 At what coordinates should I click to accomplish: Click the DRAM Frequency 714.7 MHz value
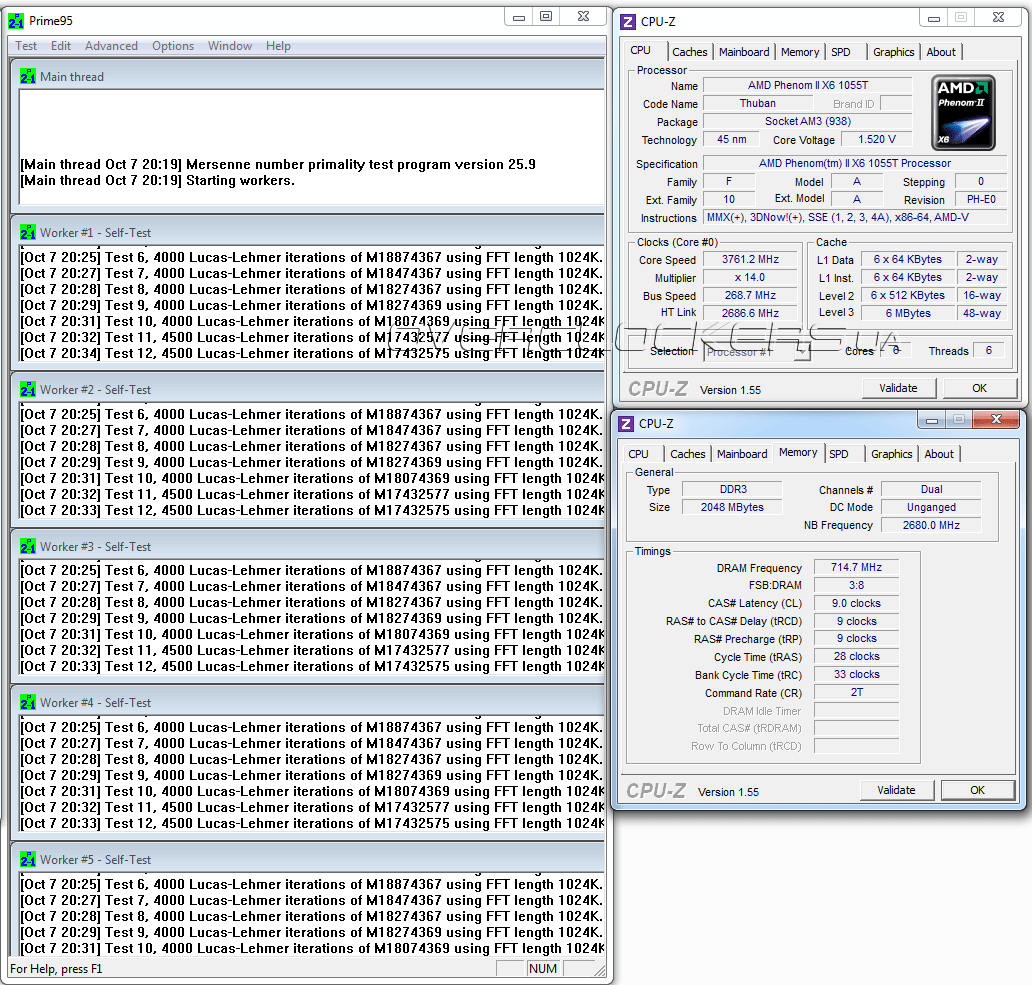click(856, 567)
